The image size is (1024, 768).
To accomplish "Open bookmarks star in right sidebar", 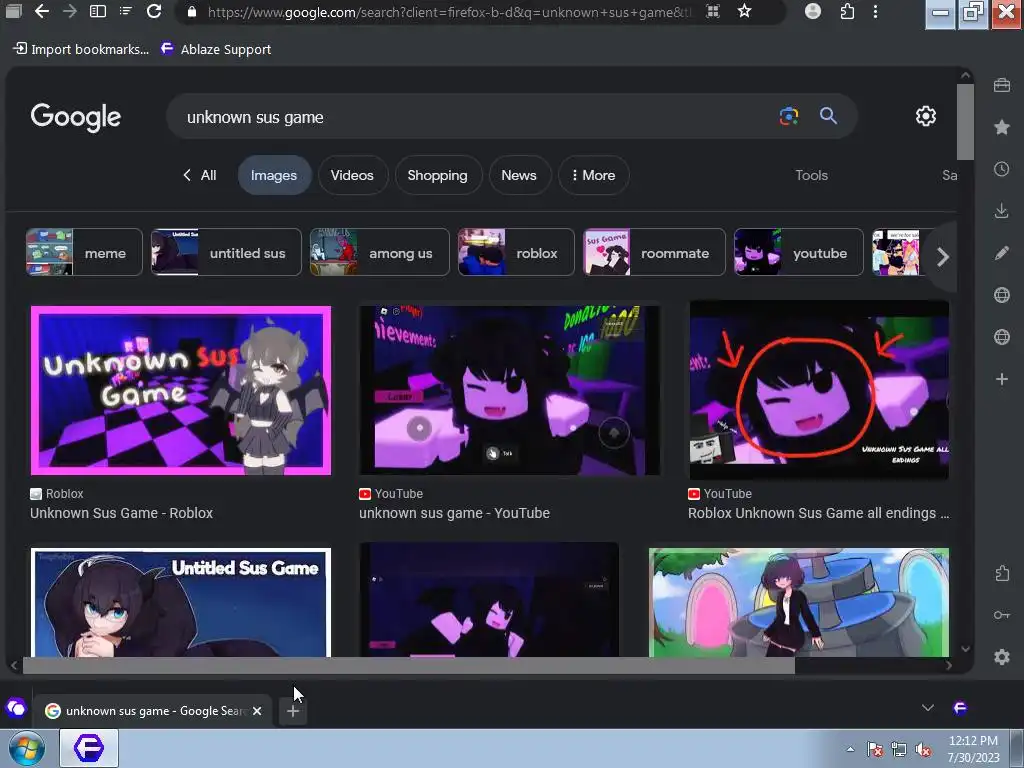I will tap(1002, 127).
